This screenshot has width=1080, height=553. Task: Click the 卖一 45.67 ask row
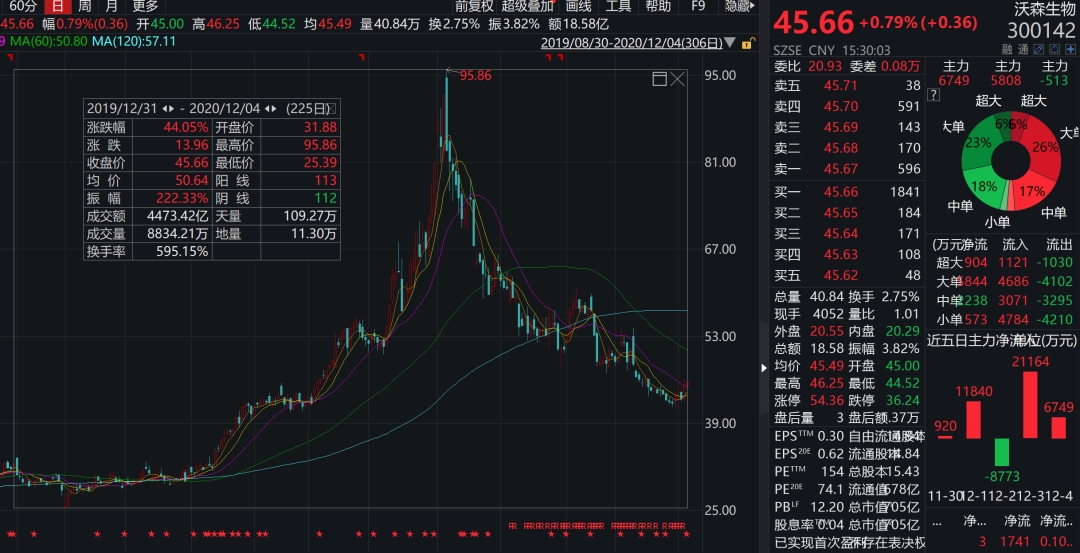point(847,169)
